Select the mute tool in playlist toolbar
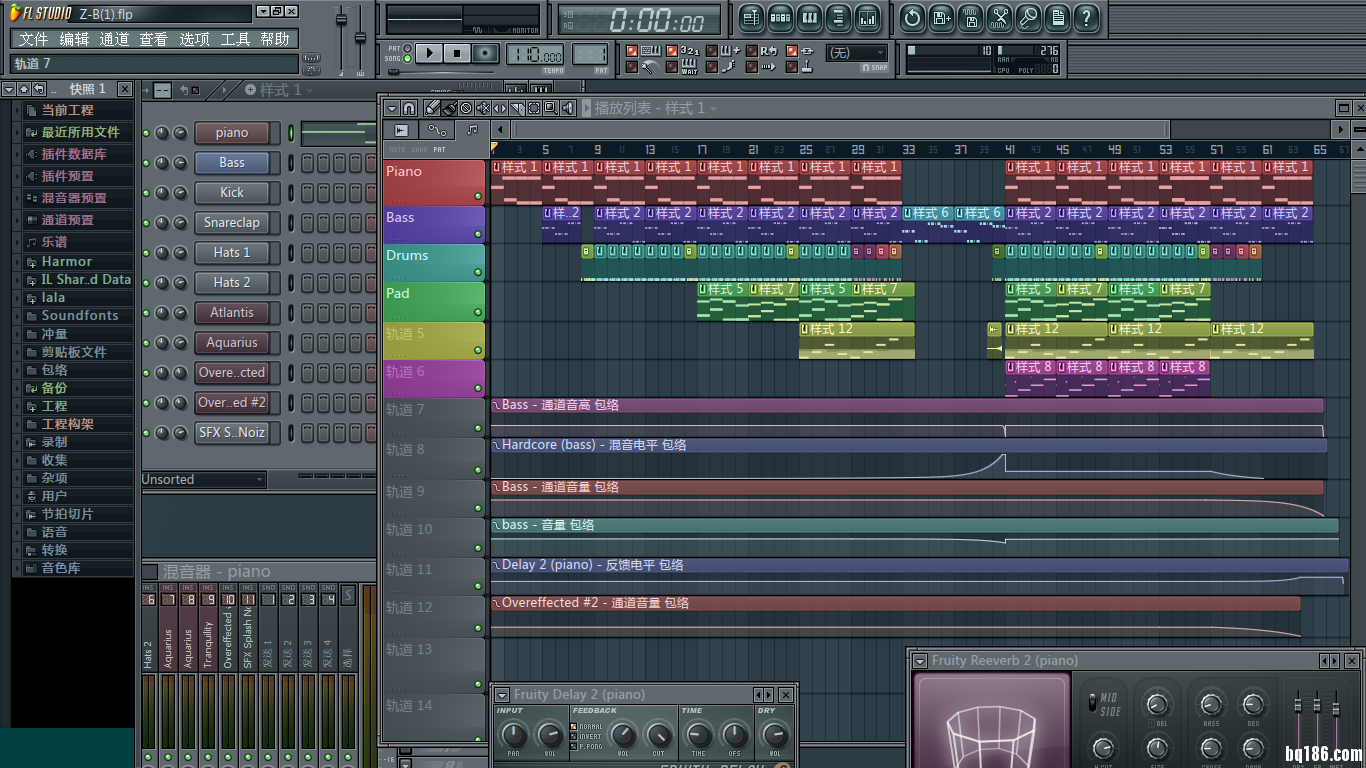This screenshot has width=1366, height=768. click(x=483, y=108)
